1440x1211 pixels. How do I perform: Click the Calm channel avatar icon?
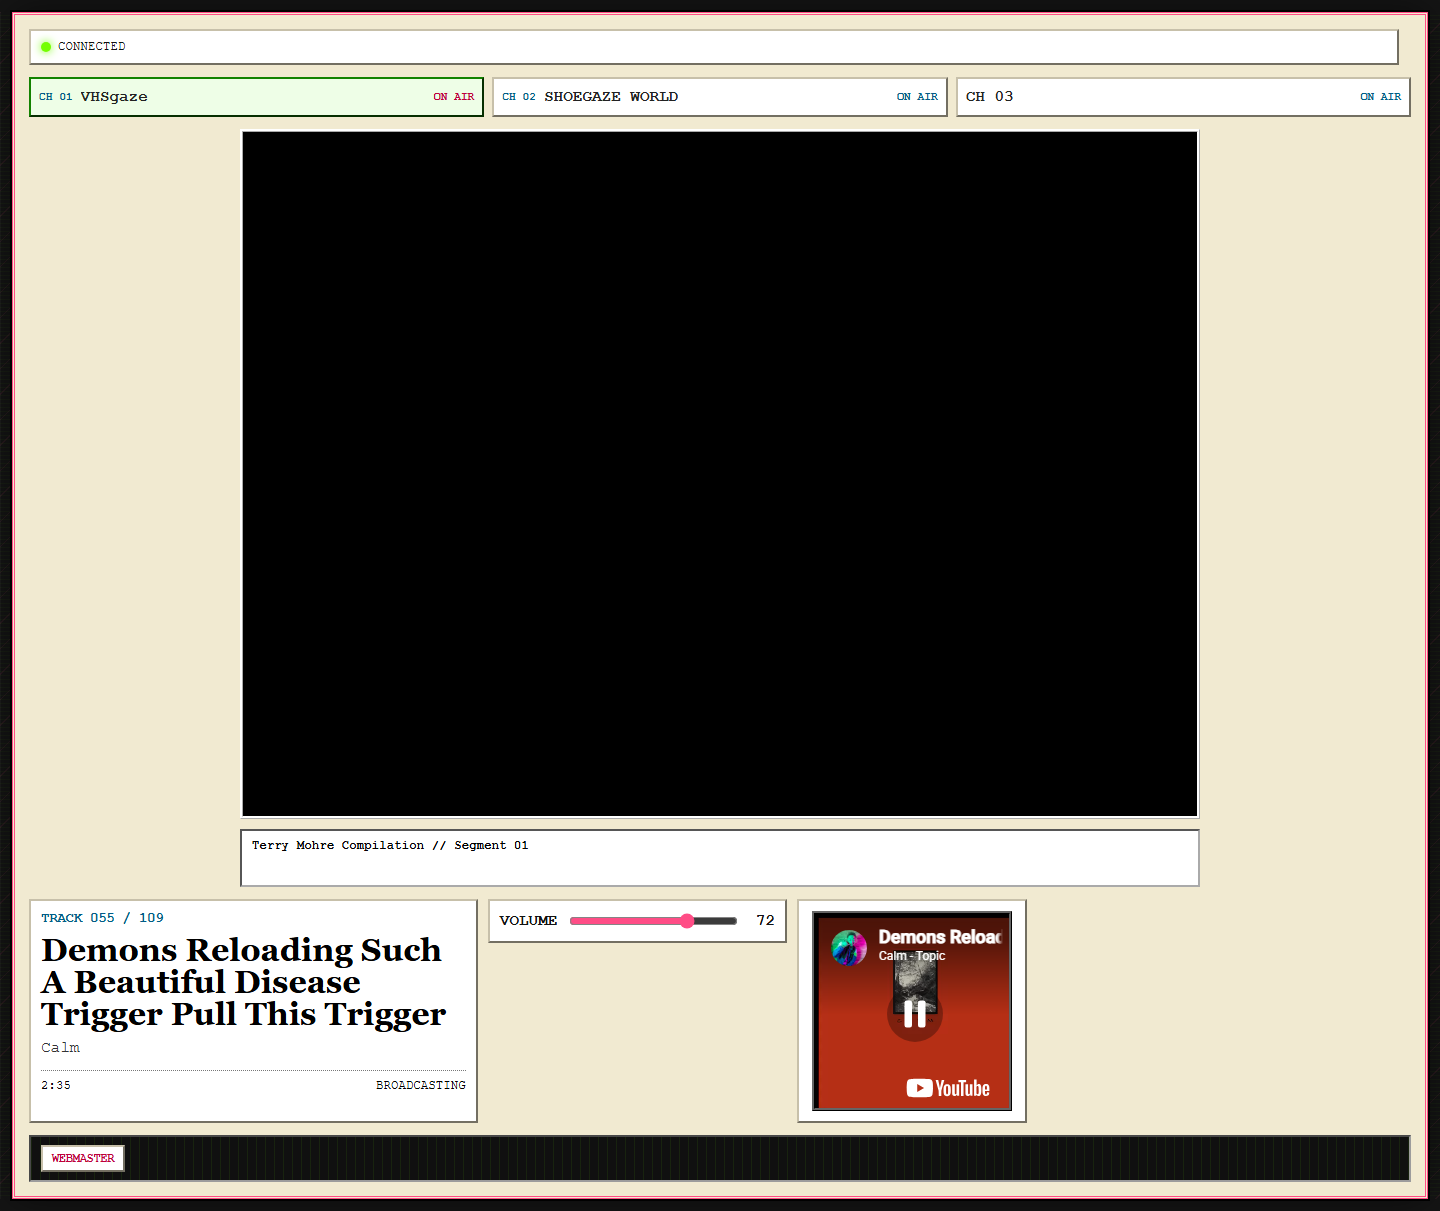click(849, 947)
